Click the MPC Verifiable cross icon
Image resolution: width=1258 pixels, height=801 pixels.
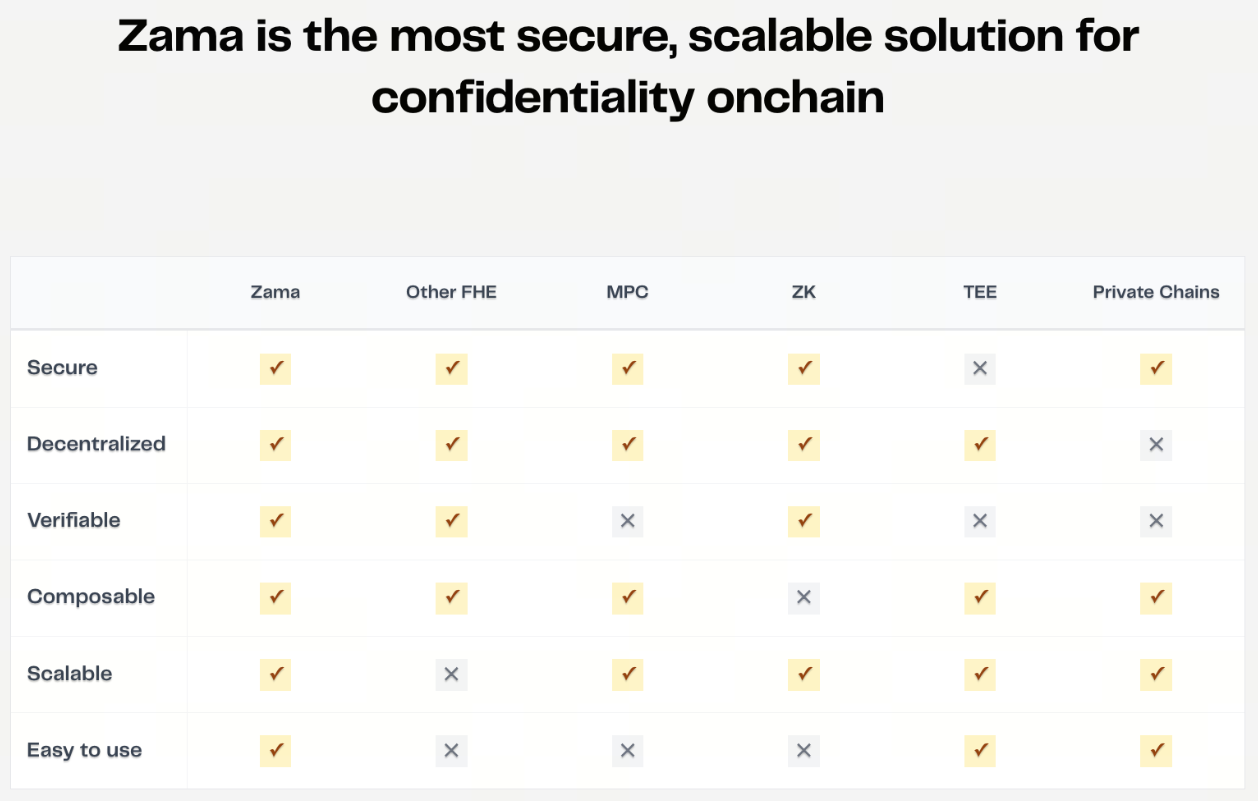[x=628, y=521]
